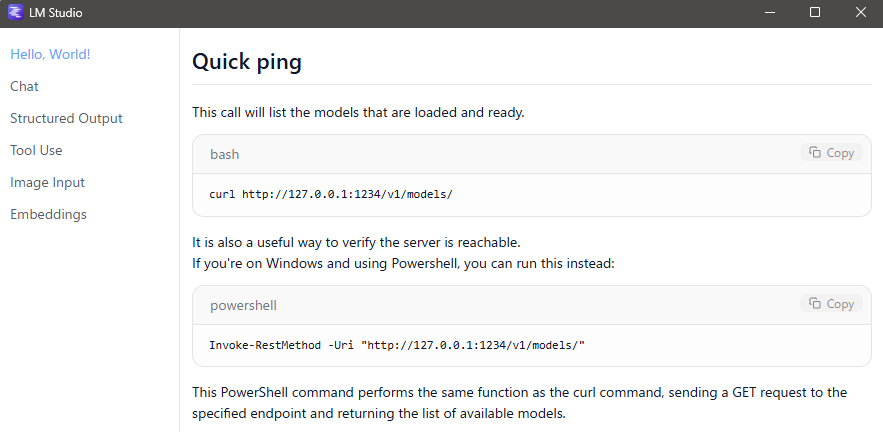Click the curl models command text
883x432 pixels.
pos(331,194)
